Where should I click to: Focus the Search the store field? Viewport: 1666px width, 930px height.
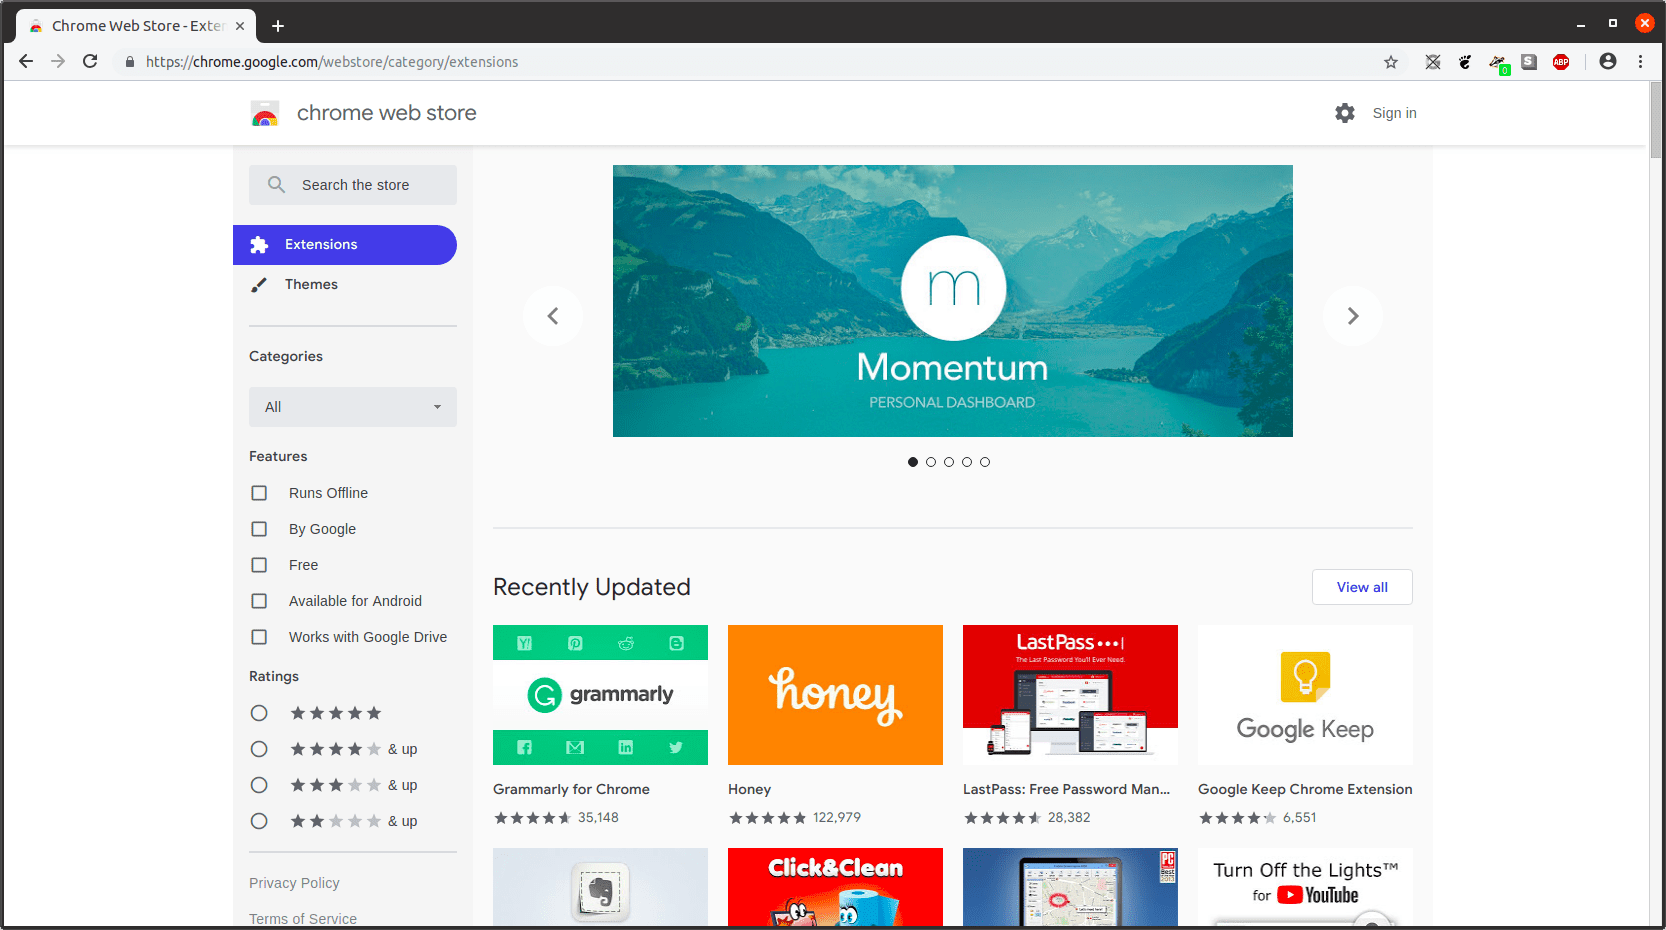point(353,185)
